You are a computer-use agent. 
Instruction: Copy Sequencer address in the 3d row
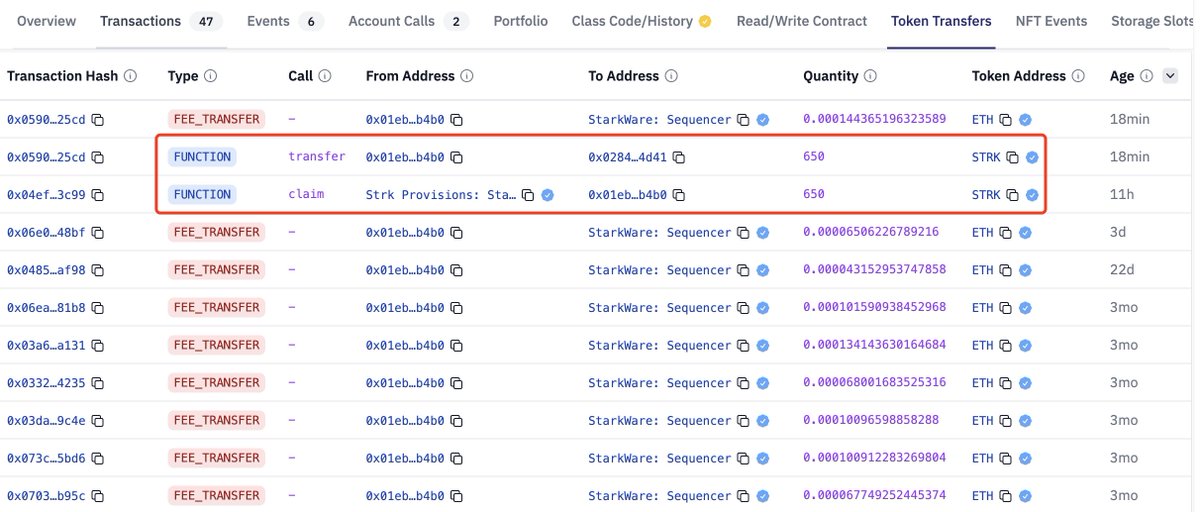click(x=744, y=233)
